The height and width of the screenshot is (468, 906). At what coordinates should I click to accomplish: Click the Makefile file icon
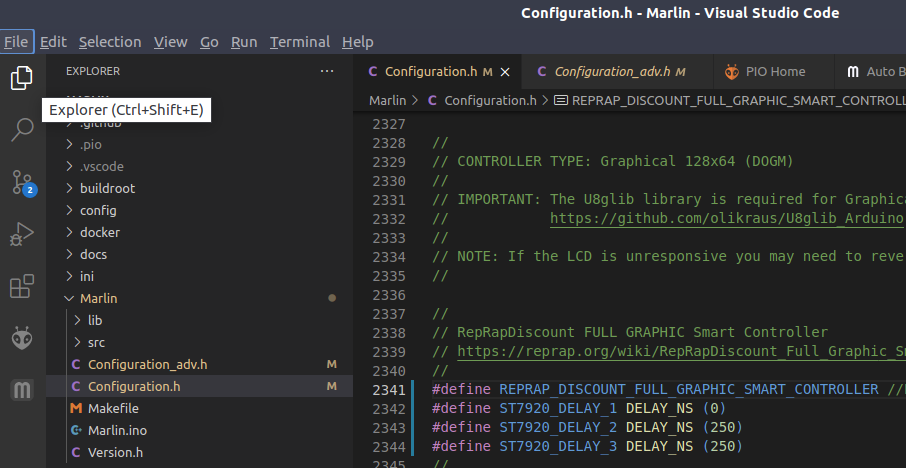coord(76,408)
